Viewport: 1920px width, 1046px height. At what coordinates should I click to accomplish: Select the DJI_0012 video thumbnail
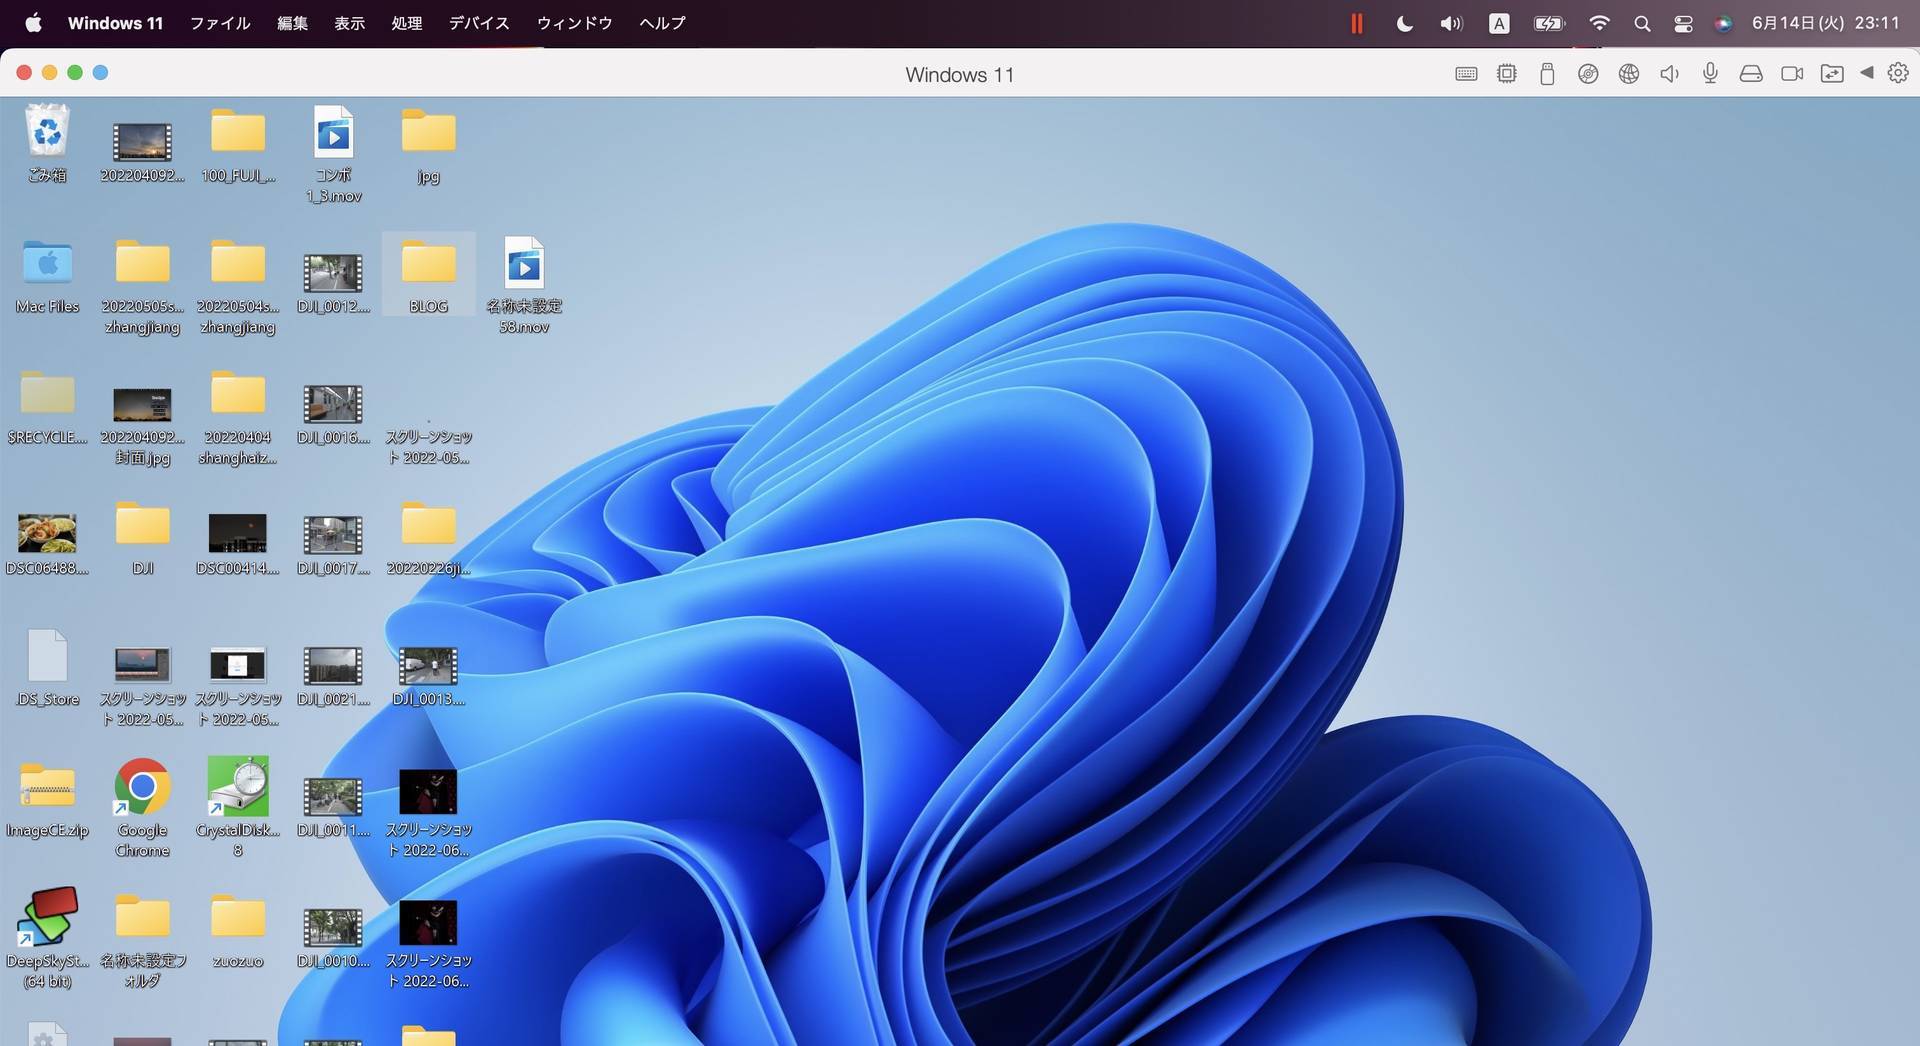[x=333, y=283]
